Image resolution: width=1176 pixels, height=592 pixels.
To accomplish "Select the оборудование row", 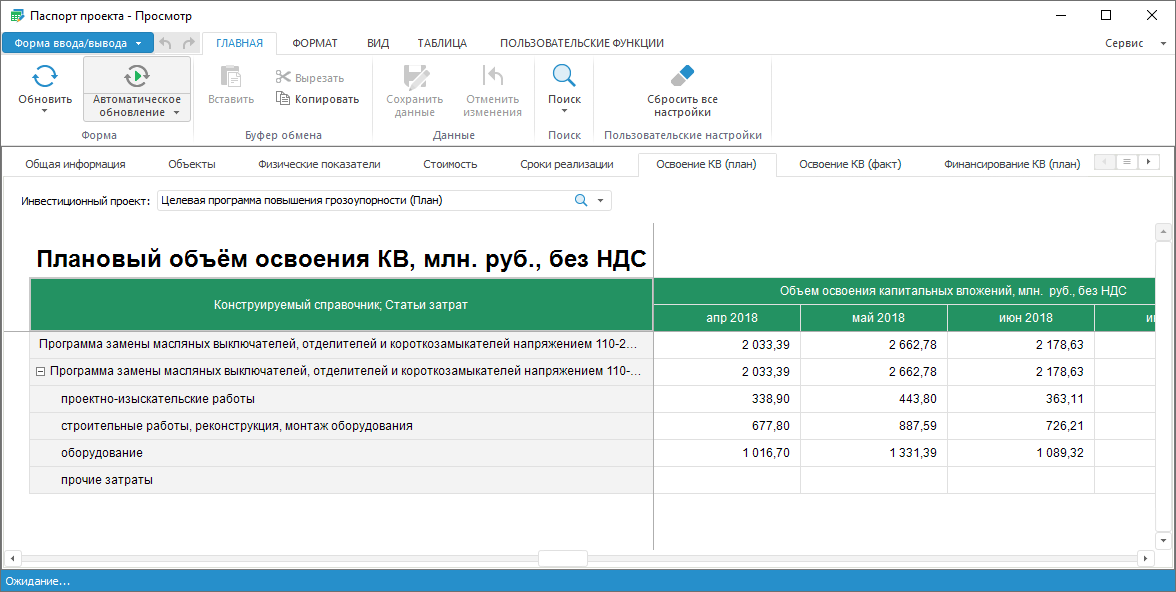I will [341, 453].
